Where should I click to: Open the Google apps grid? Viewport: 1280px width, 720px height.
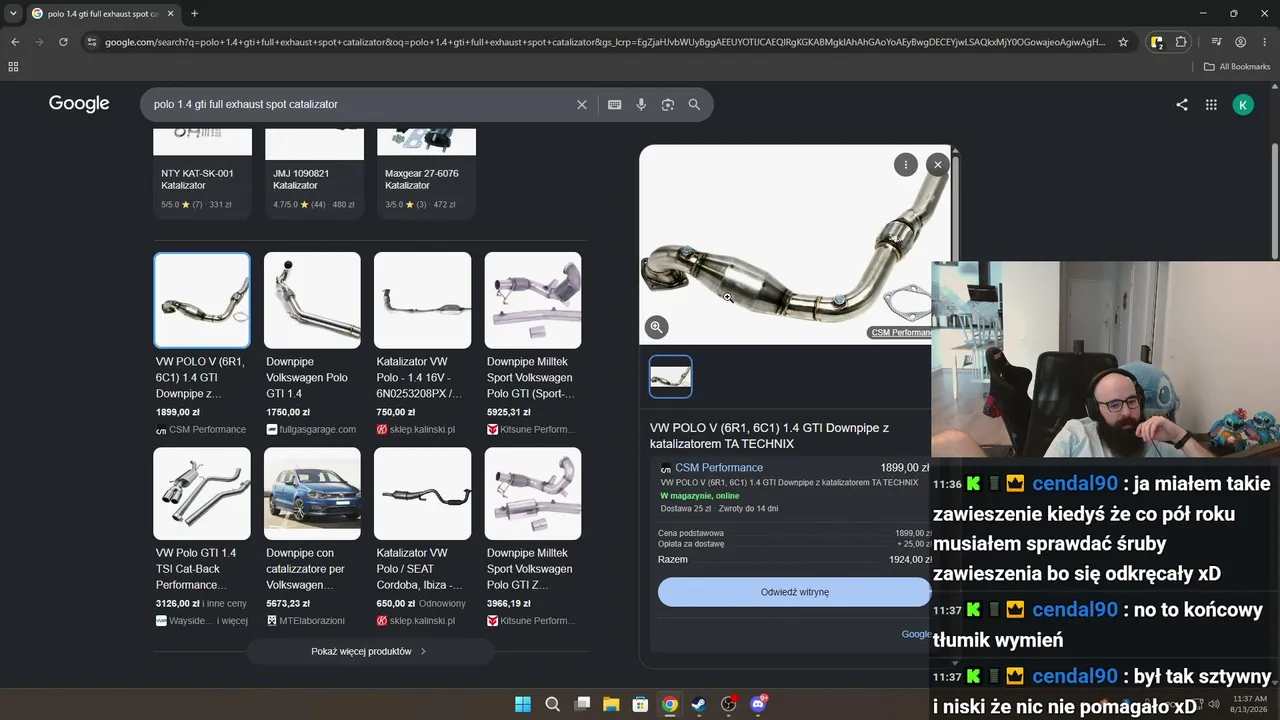1211,104
